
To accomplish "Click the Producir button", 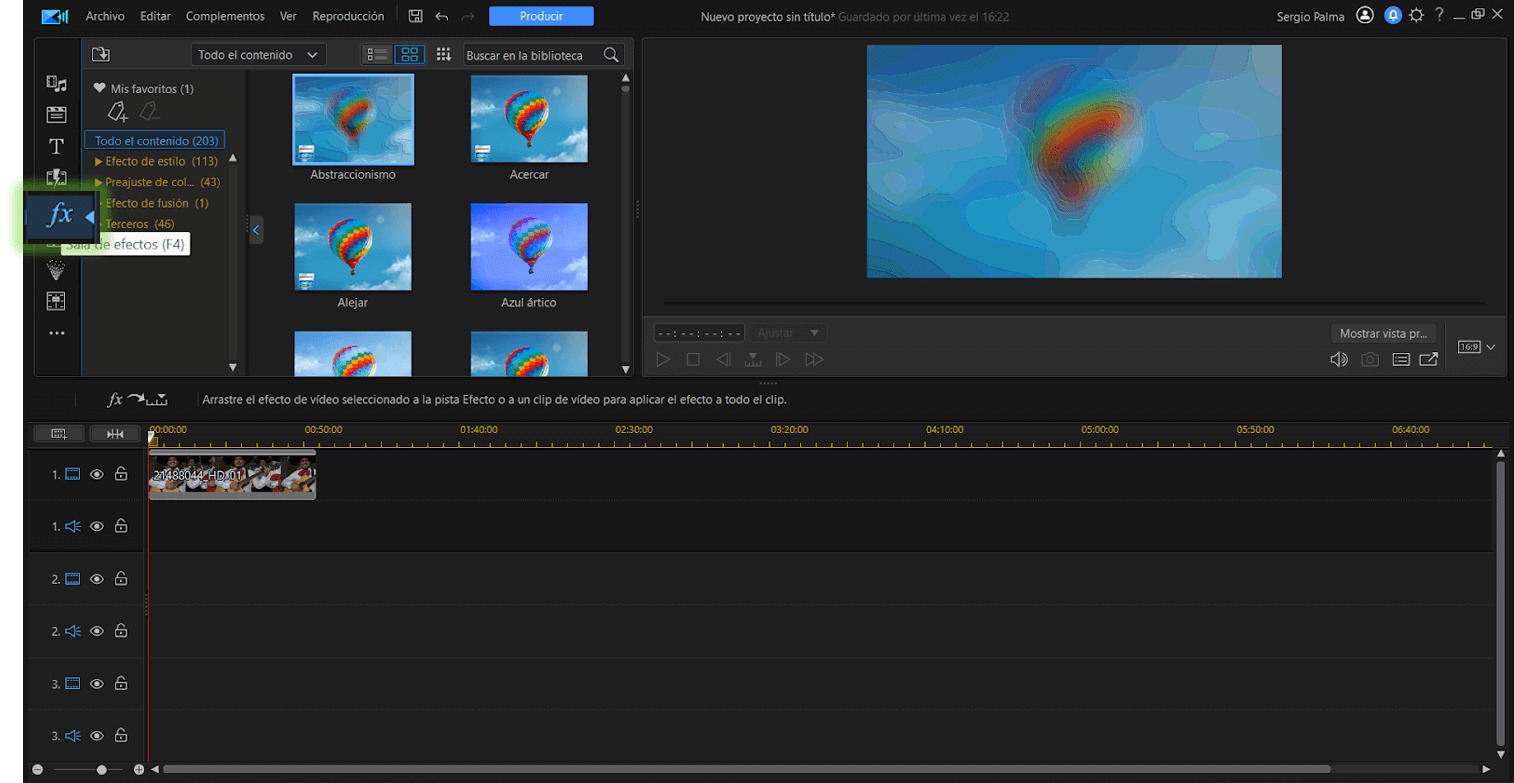I will click(x=541, y=16).
